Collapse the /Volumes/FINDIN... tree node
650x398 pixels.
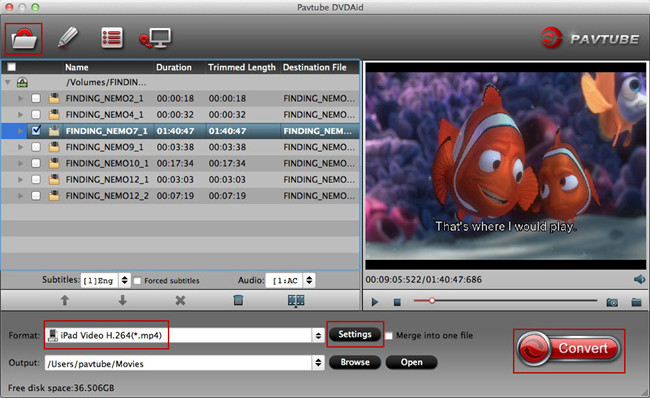(x=7, y=82)
